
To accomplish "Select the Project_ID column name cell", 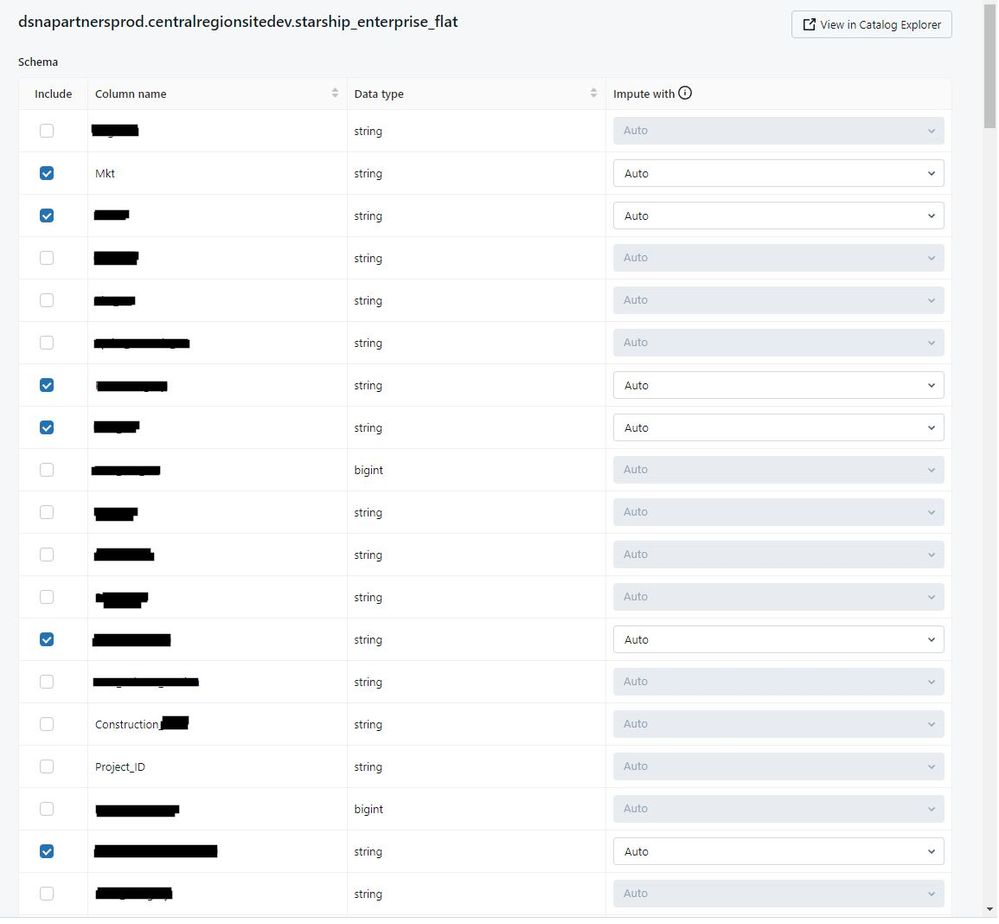I will (120, 767).
